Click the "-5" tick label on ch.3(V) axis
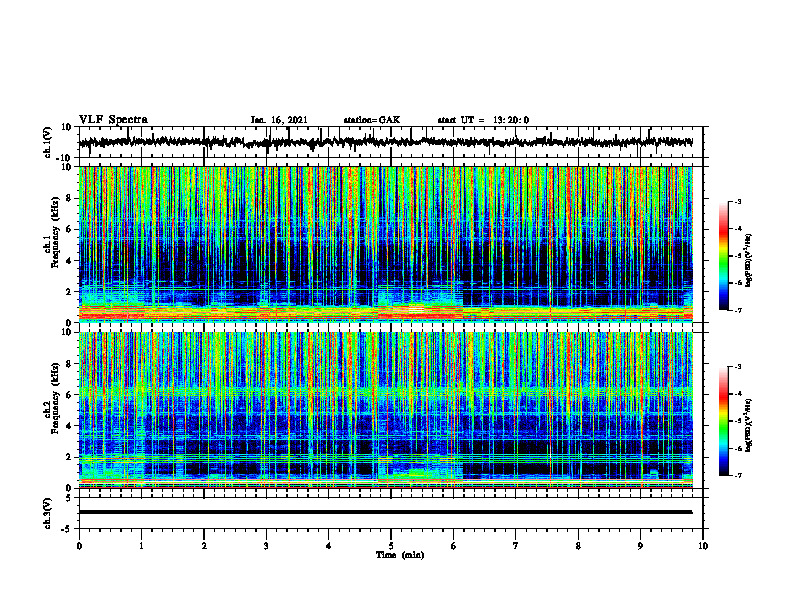Viewport: 792px width, 612px height. click(x=67, y=529)
